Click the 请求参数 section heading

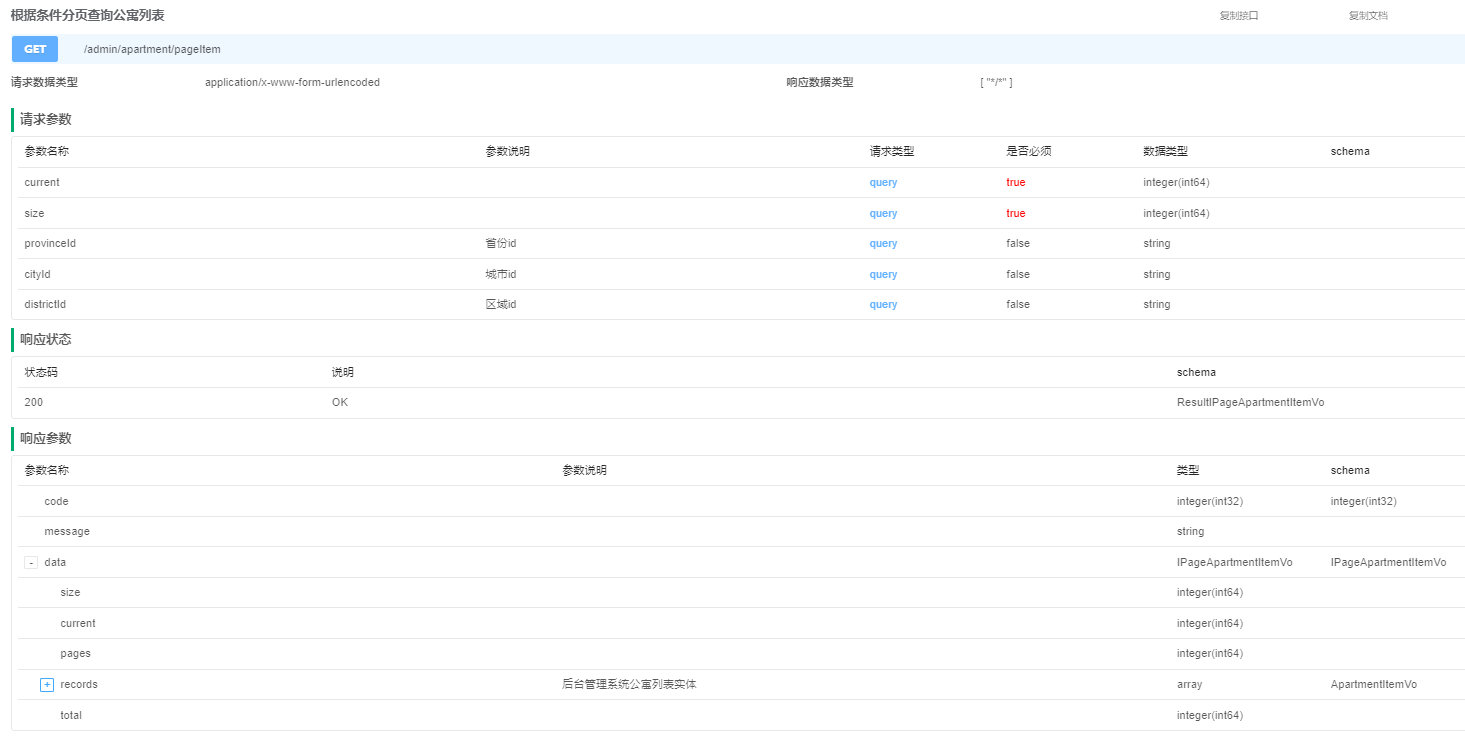coord(46,120)
